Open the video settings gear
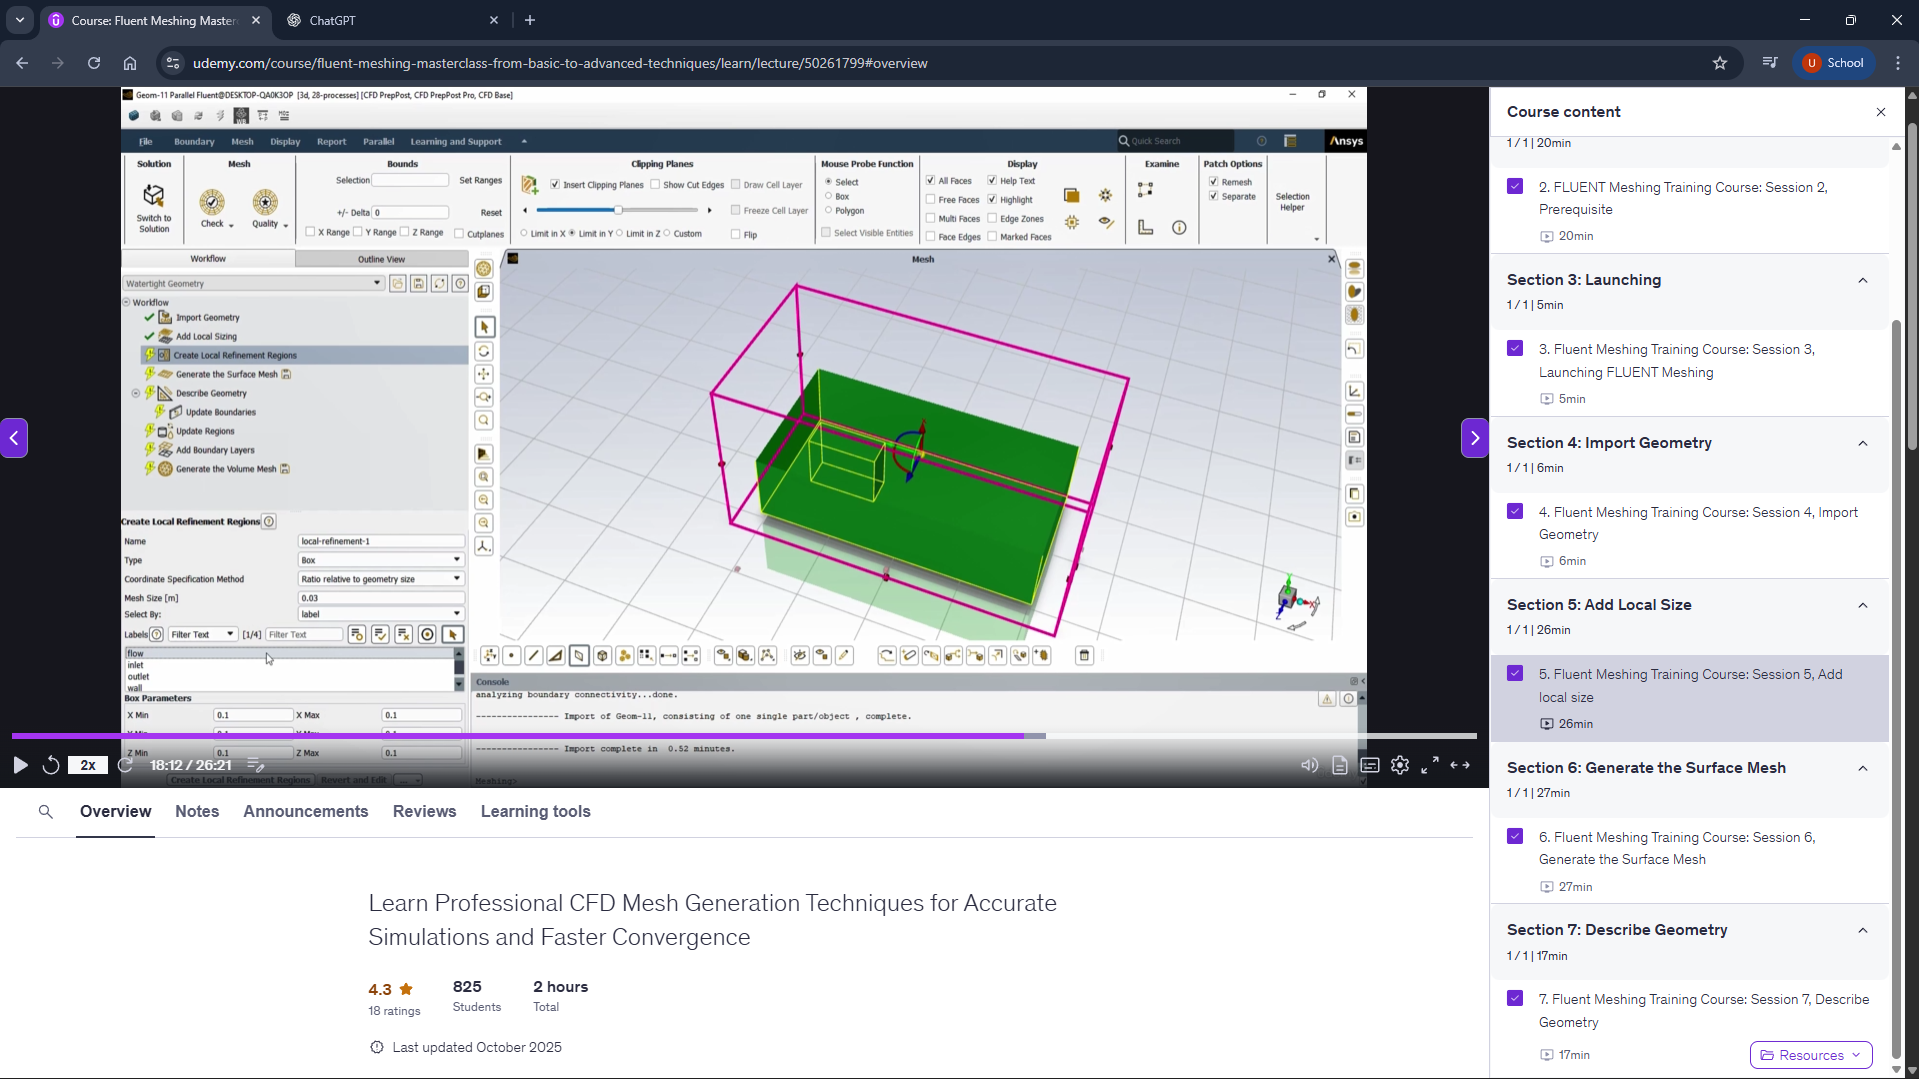Viewport: 1919px width, 1079px height. (x=1400, y=765)
